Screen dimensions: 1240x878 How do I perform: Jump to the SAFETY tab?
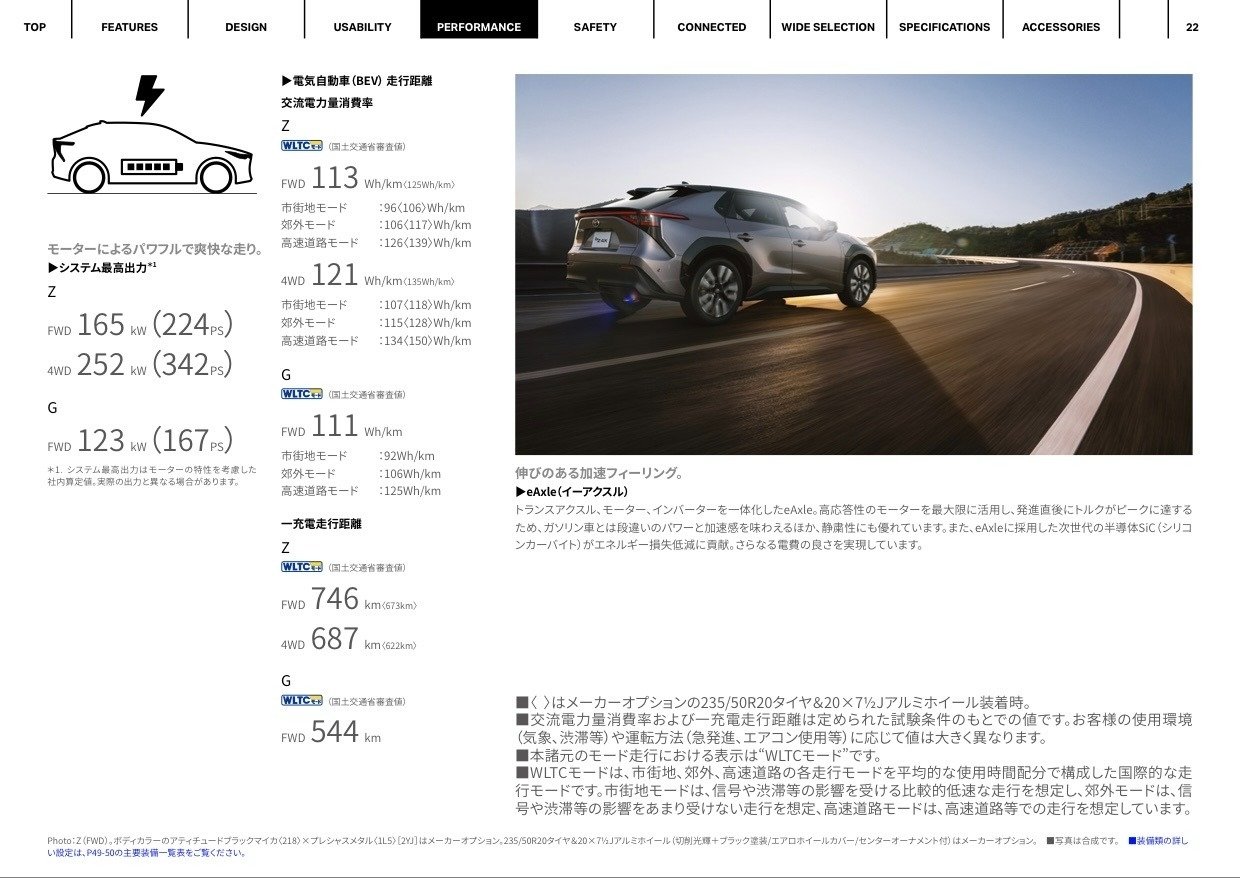tap(595, 27)
